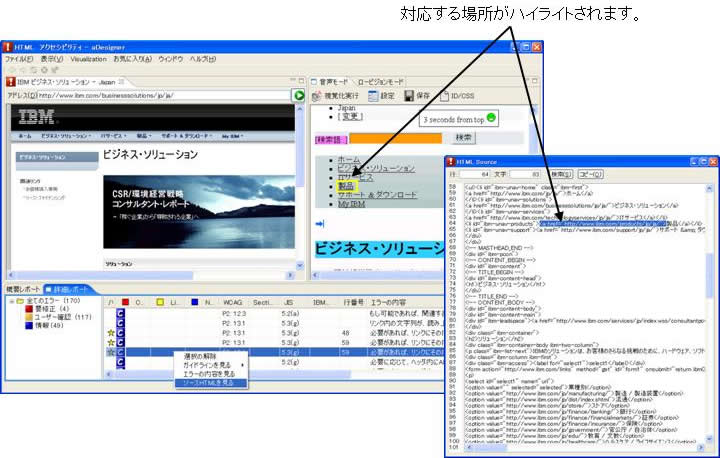Switch to the 音声モード tab

click(330, 82)
